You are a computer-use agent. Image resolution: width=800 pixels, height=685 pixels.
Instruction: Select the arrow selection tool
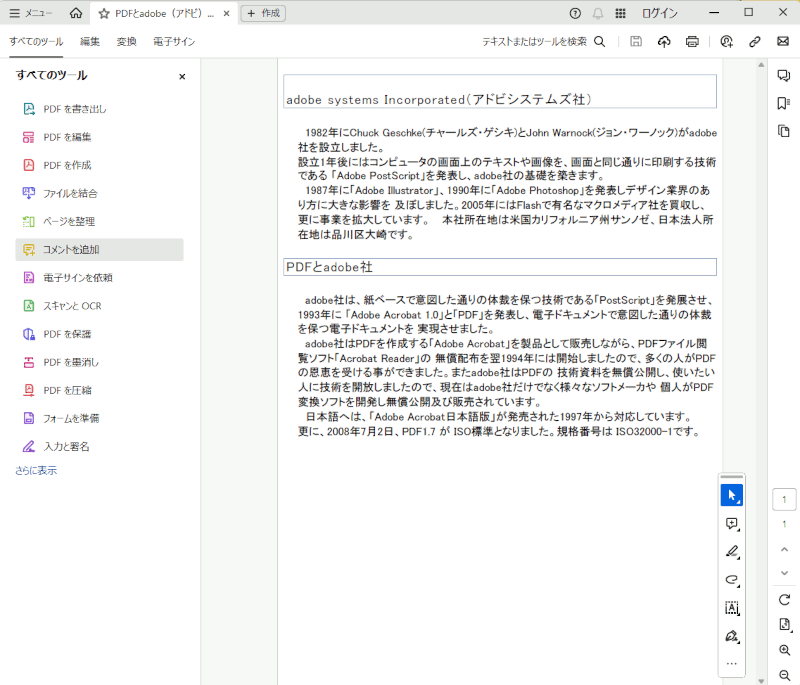click(732, 495)
